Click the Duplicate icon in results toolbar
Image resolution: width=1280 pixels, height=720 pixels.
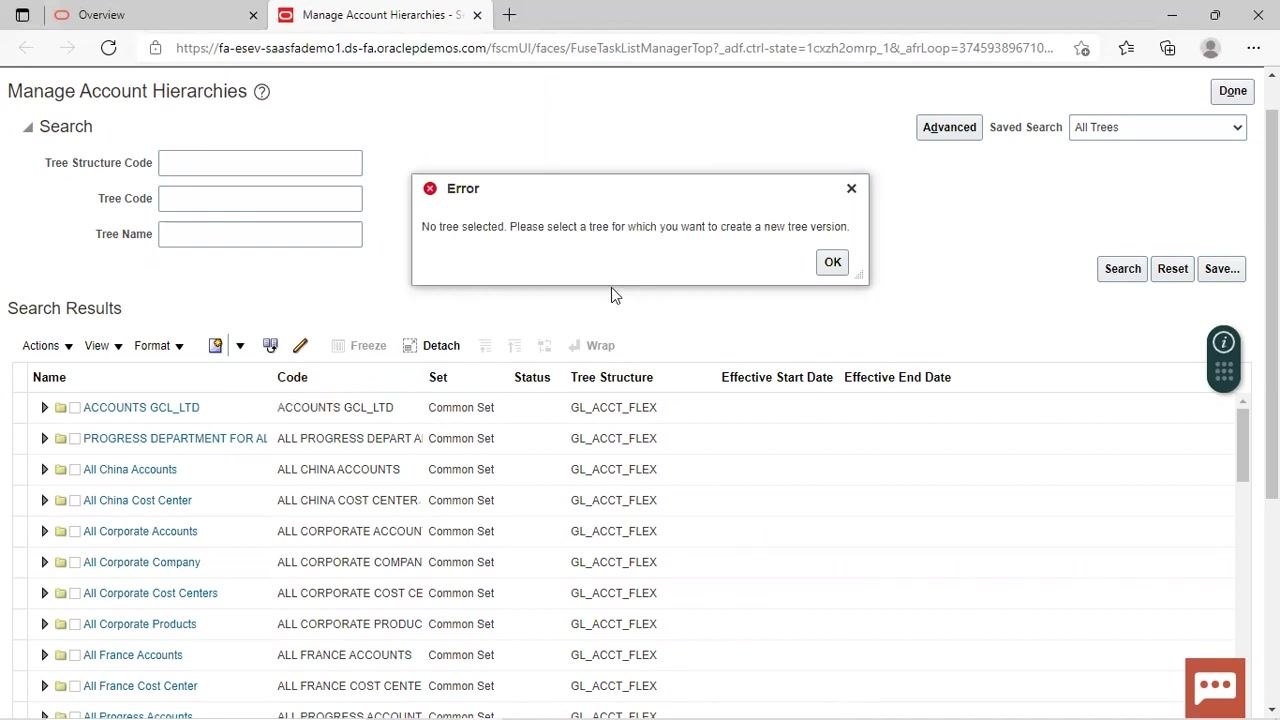tap(270, 345)
